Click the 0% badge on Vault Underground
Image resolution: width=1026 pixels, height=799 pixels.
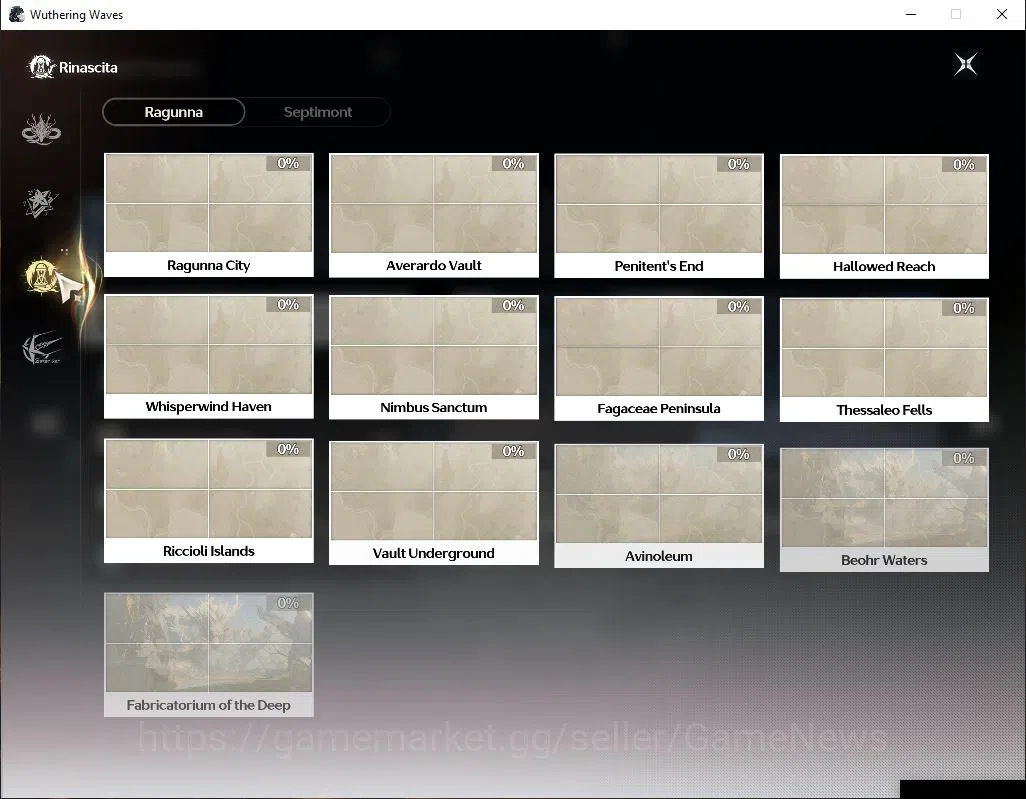pos(513,451)
